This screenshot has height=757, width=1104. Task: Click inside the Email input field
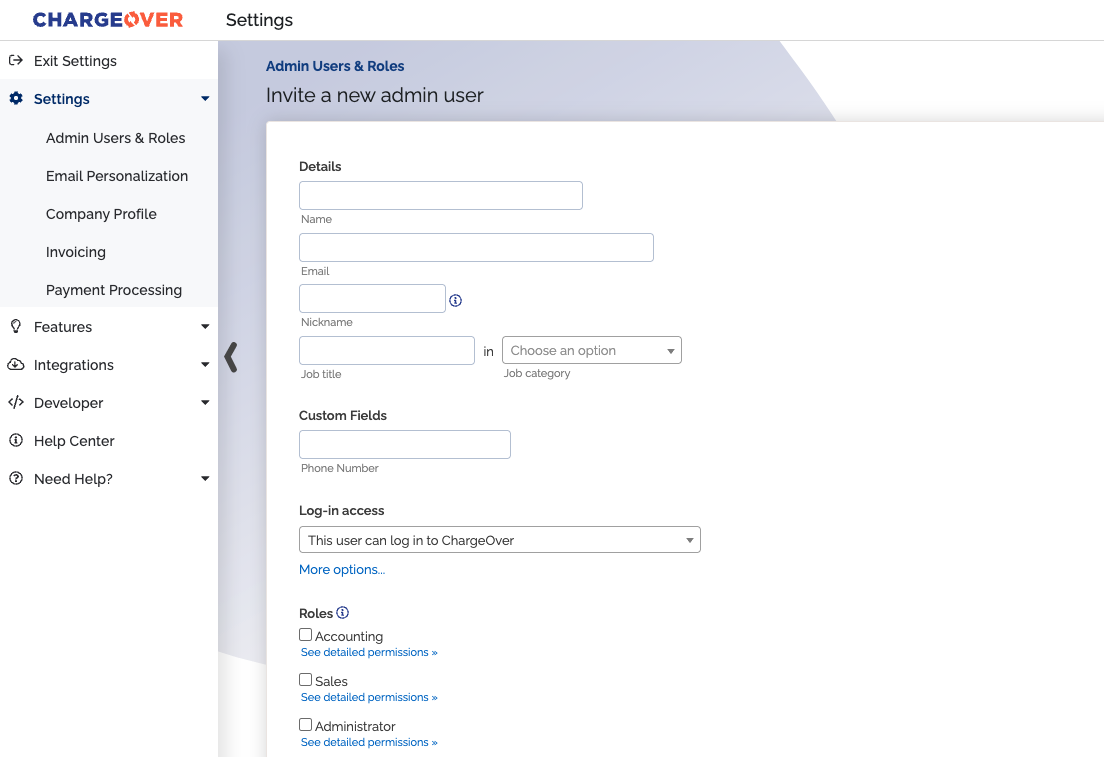pos(476,247)
